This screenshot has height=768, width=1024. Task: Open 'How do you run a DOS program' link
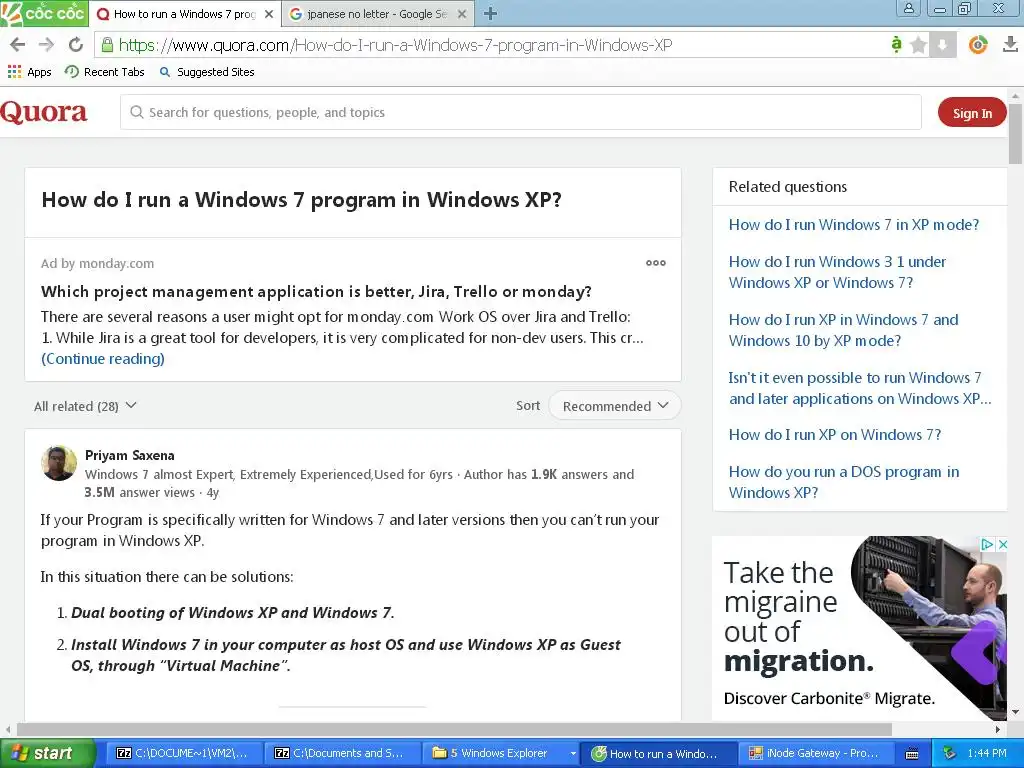point(844,482)
